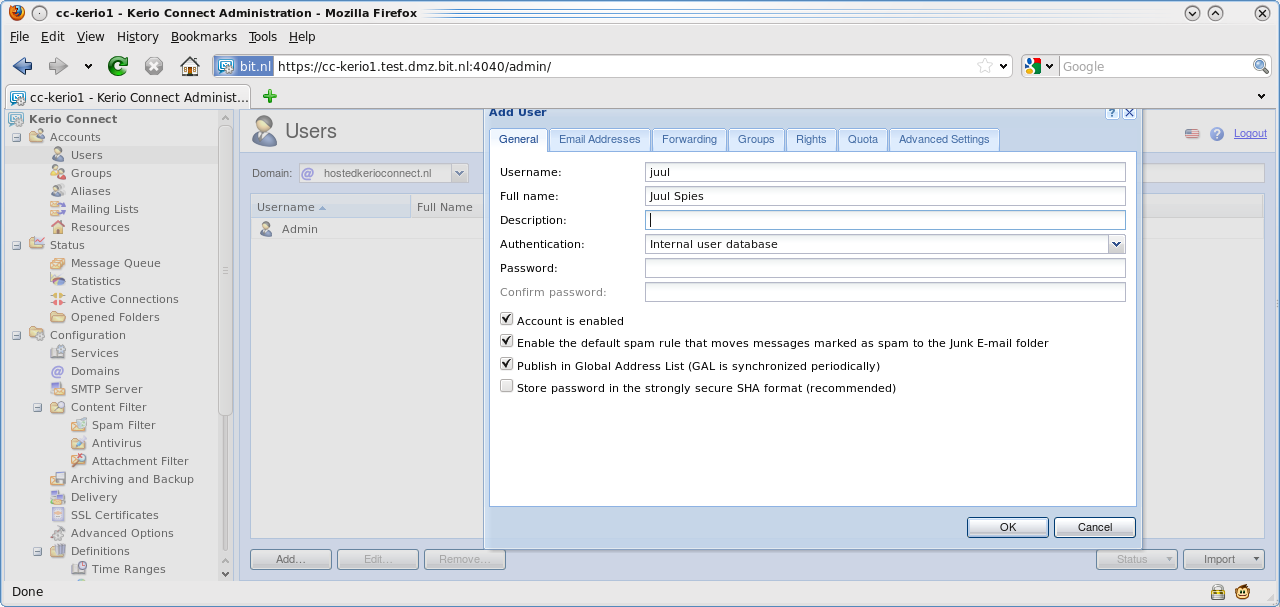Screen dimensions: 1280x607
Task: Open a new tab with the green plus
Action: (x=269, y=97)
